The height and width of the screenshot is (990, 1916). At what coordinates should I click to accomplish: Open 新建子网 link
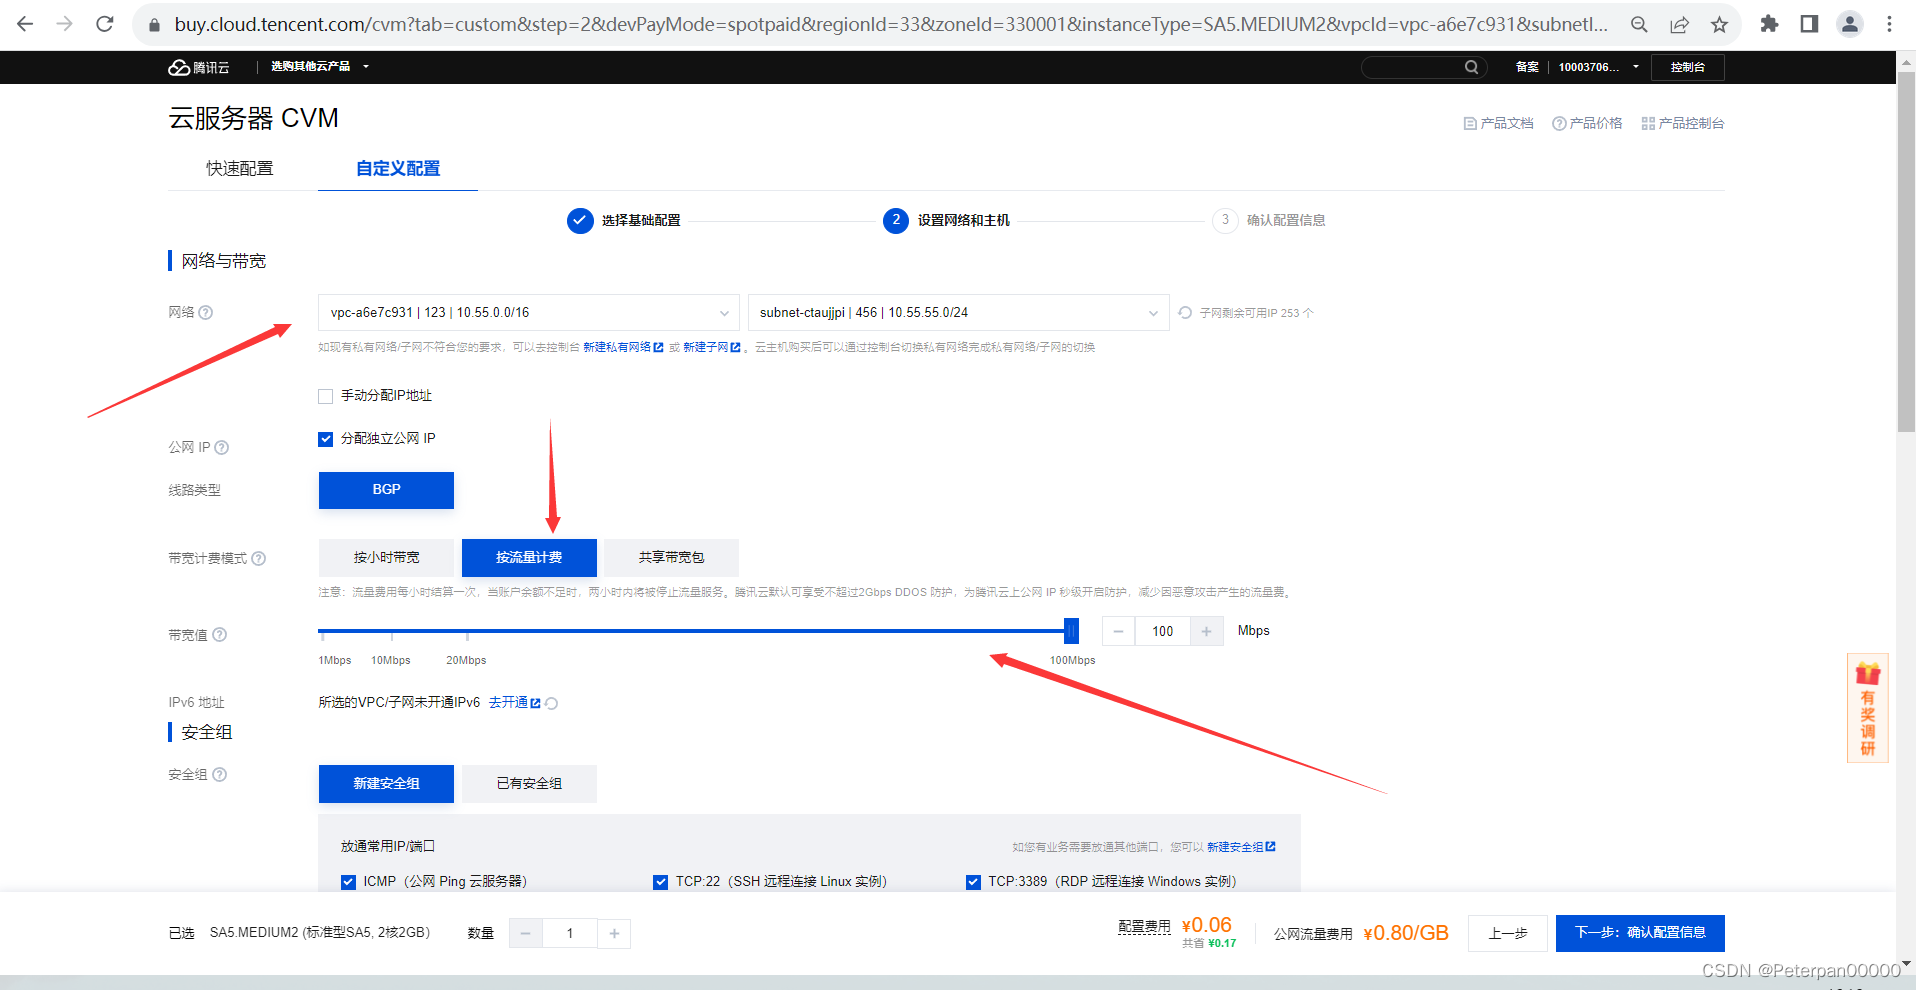(712, 347)
